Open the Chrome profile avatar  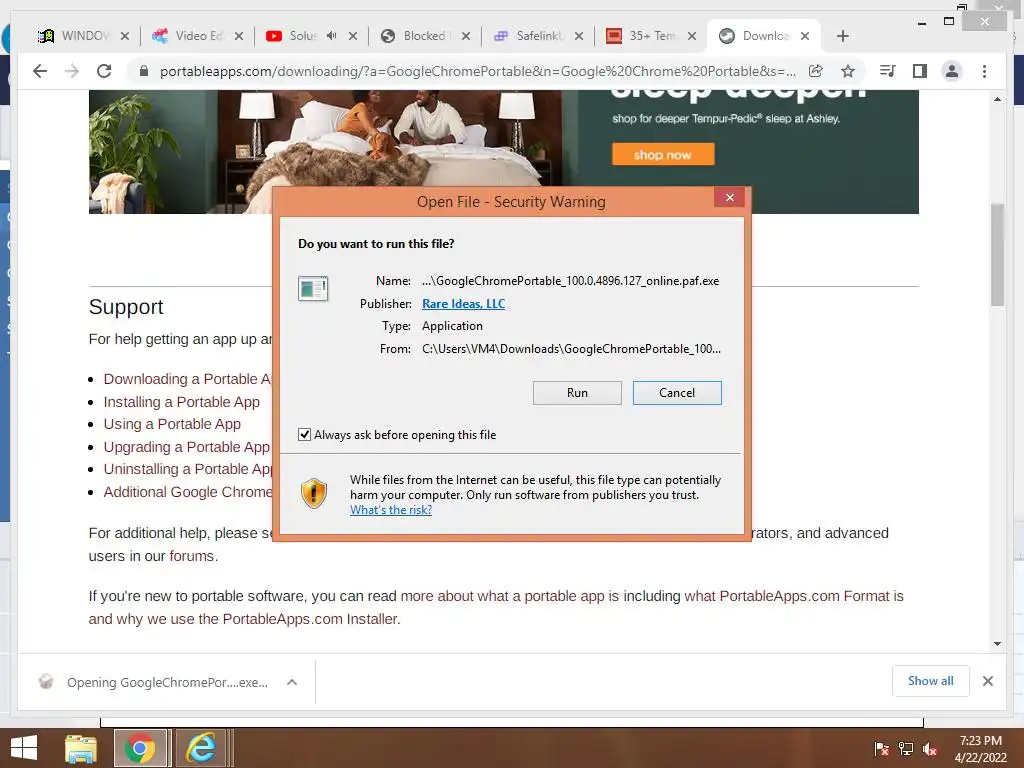952,71
